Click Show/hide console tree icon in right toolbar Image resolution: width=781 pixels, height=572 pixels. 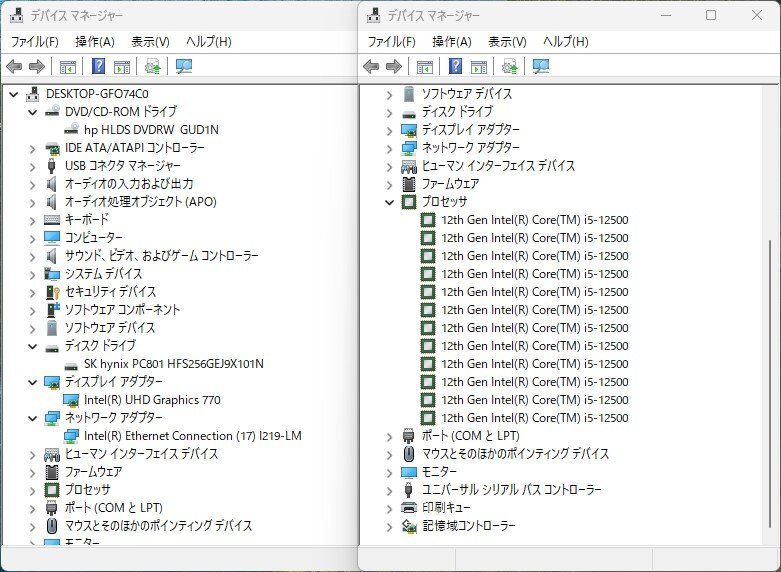tap(425, 66)
